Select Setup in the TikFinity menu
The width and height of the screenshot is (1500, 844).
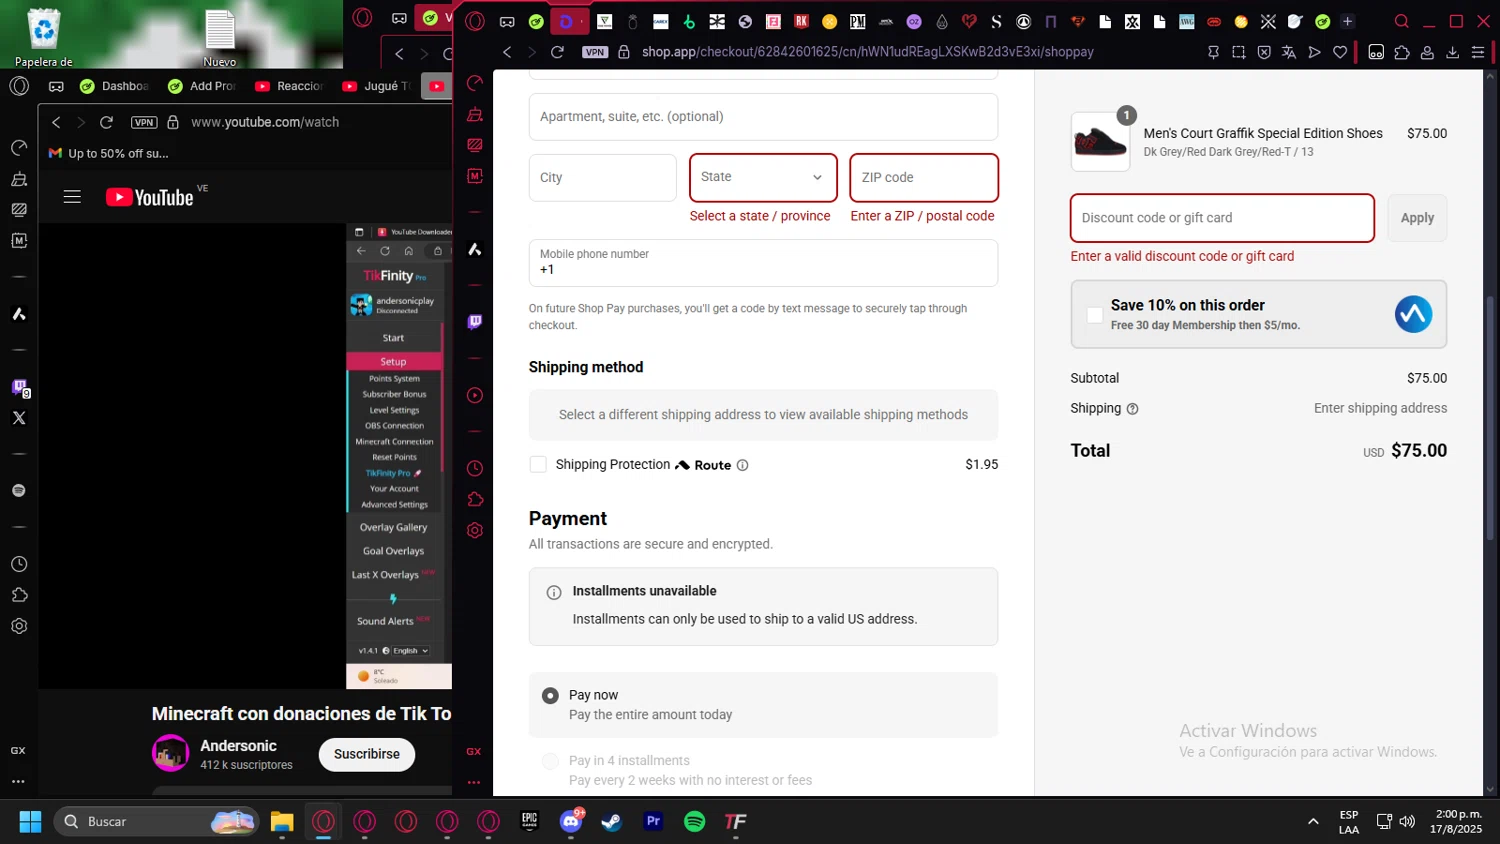(x=394, y=361)
